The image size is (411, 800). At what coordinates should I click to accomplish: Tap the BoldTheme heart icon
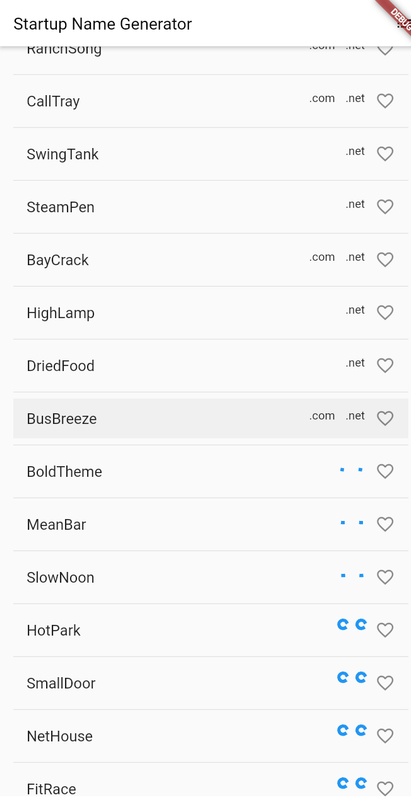click(x=385, y=471)
